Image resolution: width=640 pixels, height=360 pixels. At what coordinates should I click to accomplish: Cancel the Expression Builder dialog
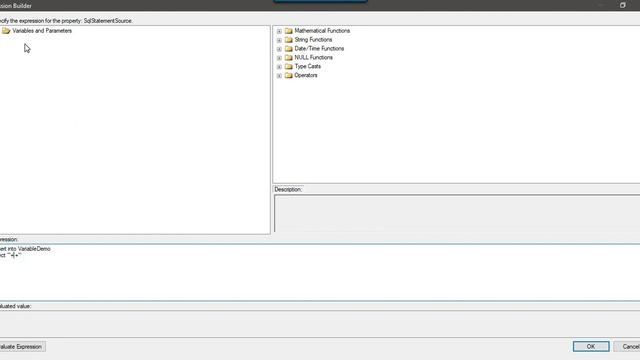tap(627, 347)
